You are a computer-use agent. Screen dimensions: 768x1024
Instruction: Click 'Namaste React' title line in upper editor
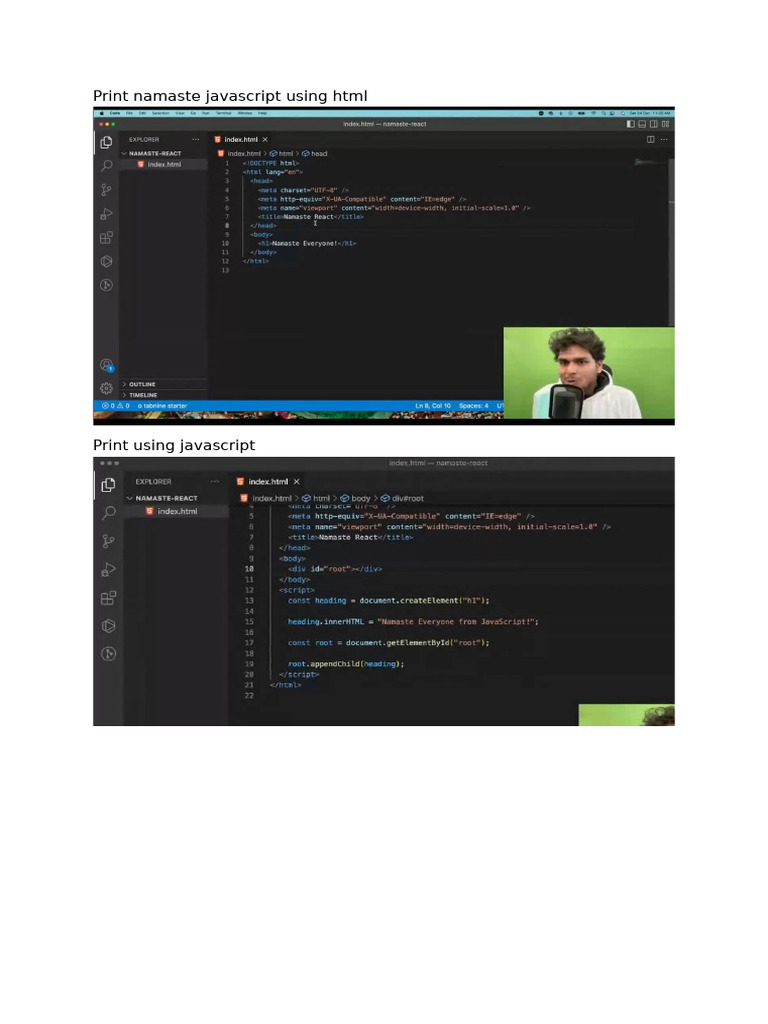click(311, 216)
